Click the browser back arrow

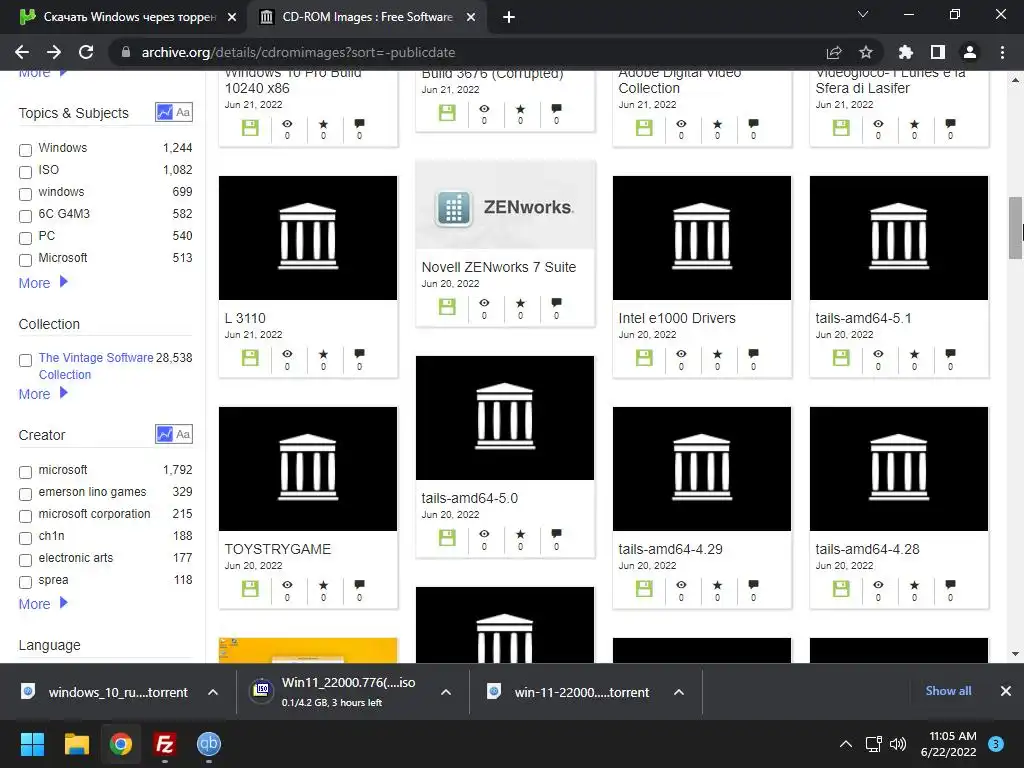(x=22, y=52)
